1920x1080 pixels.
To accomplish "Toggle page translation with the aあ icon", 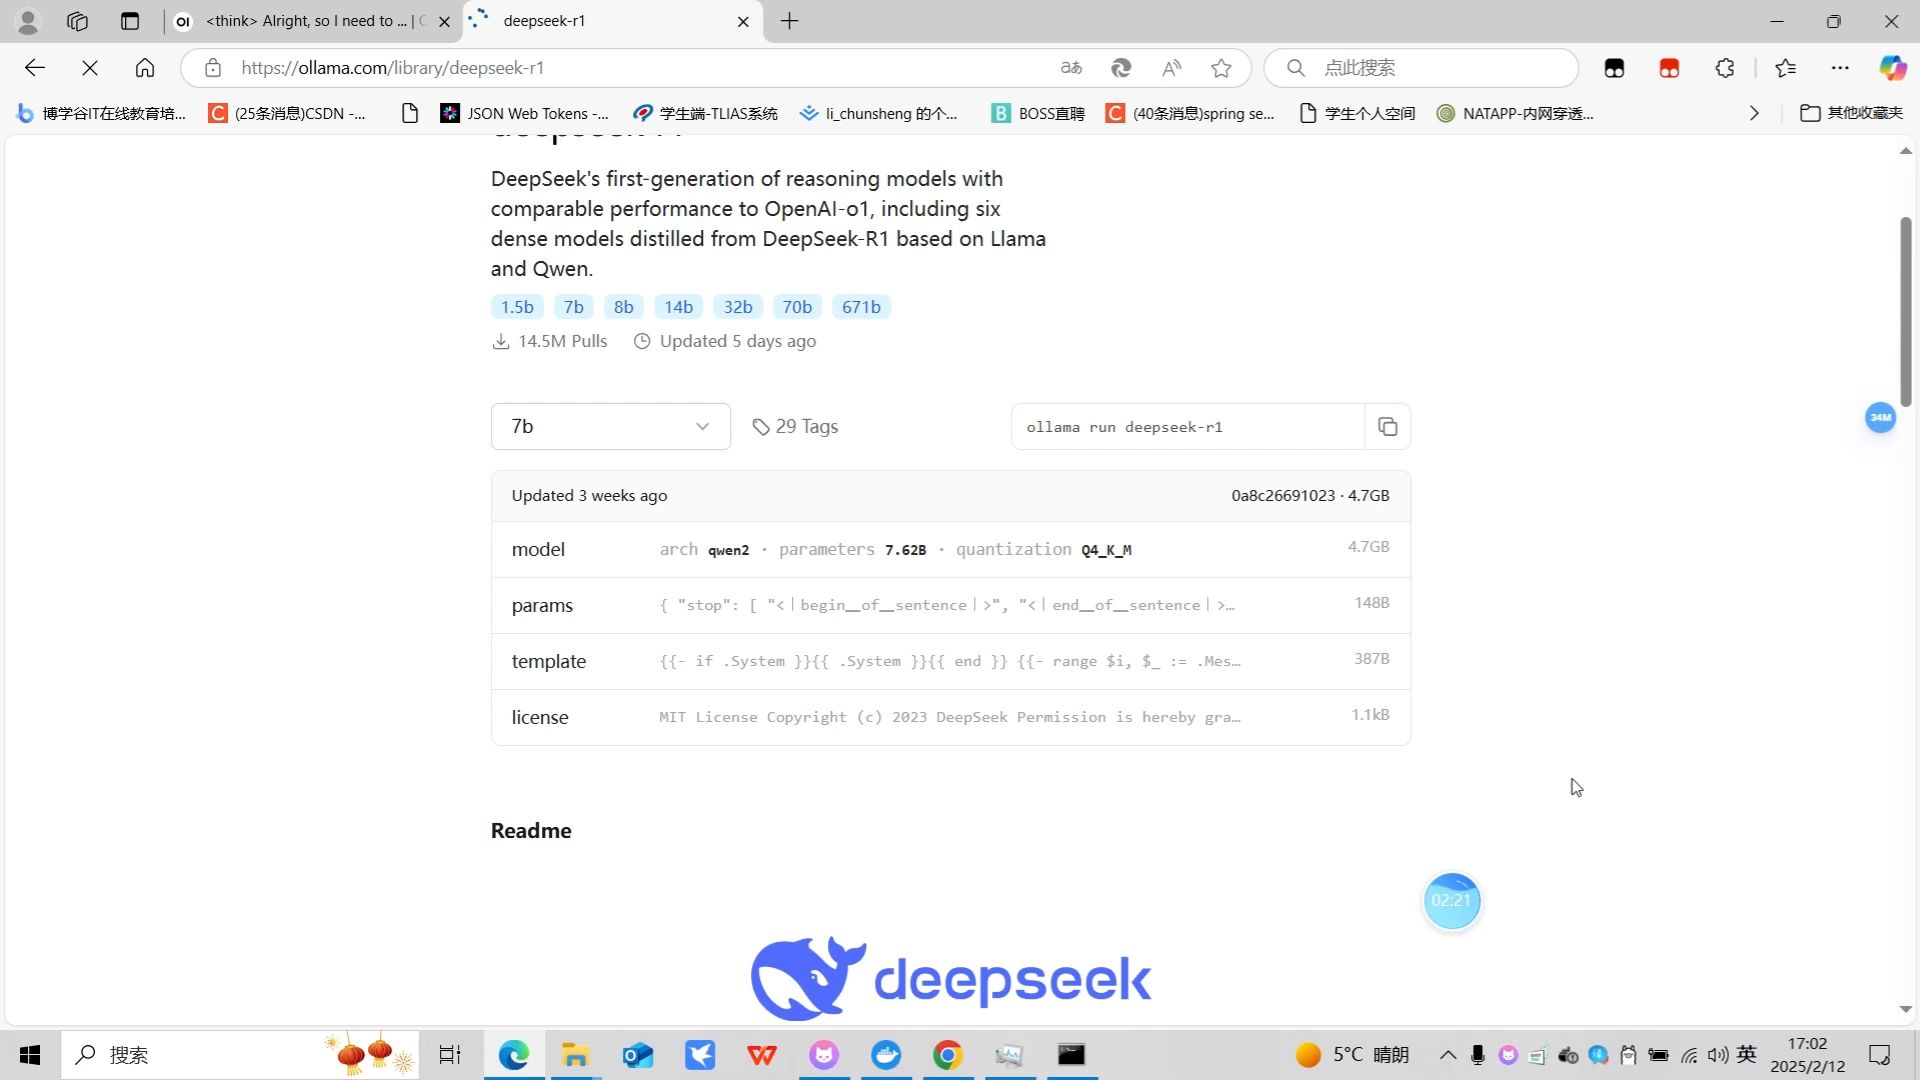I will click(1070, 67).
